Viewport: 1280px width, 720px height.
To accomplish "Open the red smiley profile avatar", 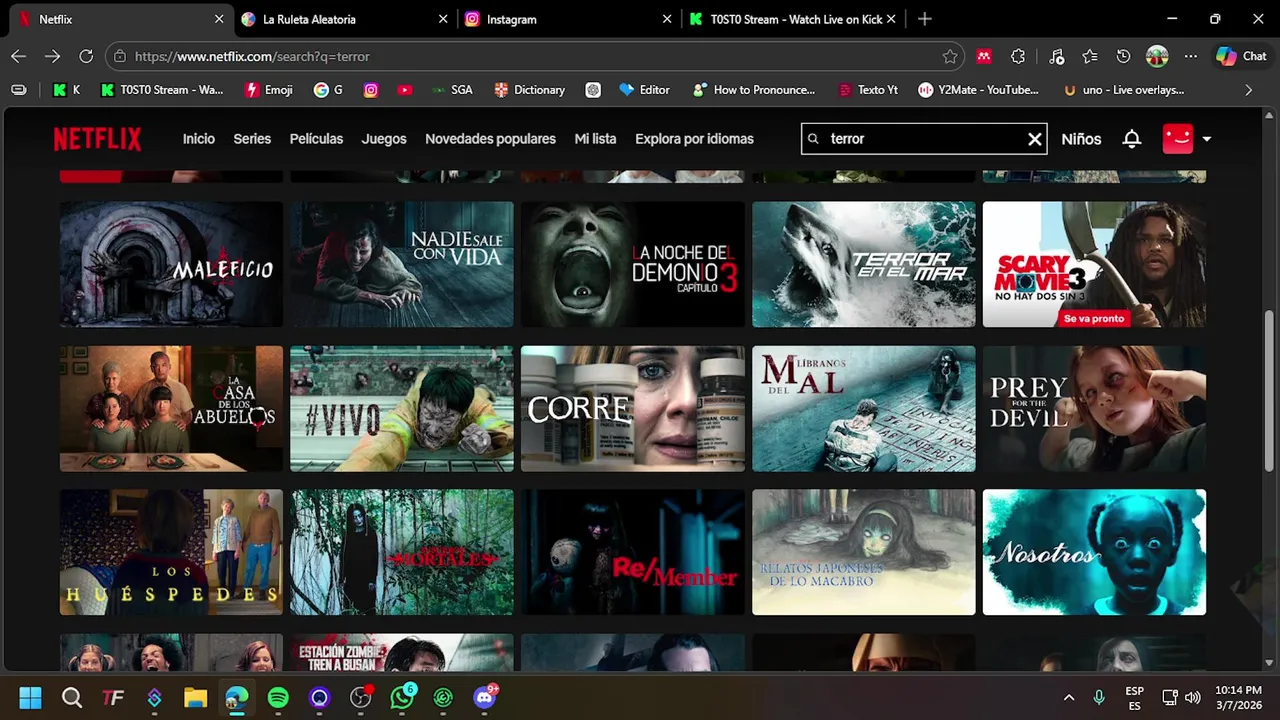I will 1178,139.
